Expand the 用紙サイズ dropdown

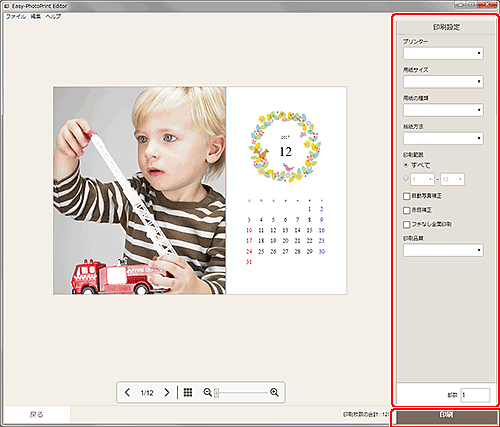(x=443, y=81)
